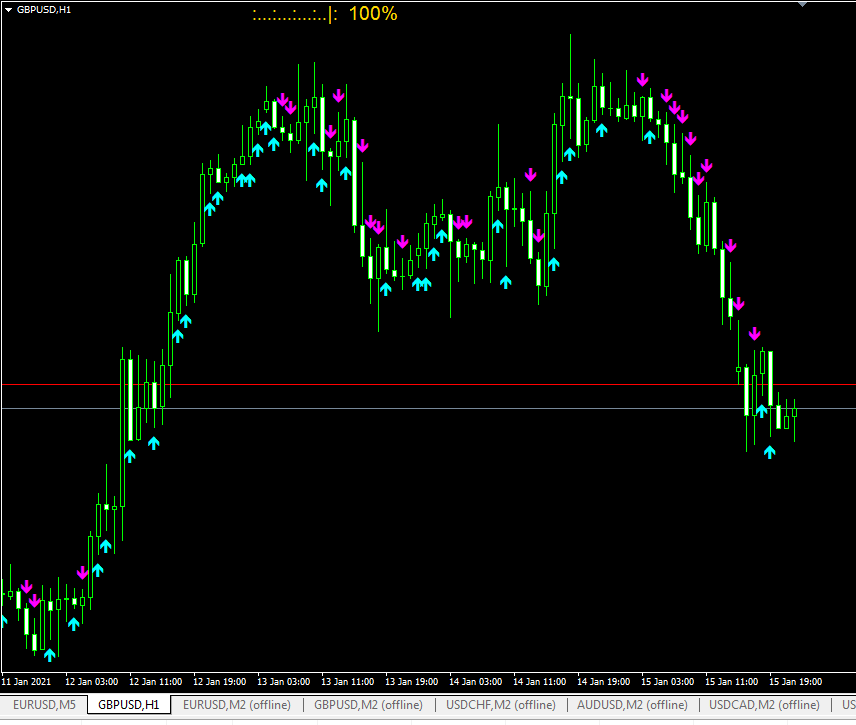Image resolution: width=856 pixels, height=725 pixels.
Task: Select the GBPUSD,H1 chart tab
Action: tap(129, 705)
